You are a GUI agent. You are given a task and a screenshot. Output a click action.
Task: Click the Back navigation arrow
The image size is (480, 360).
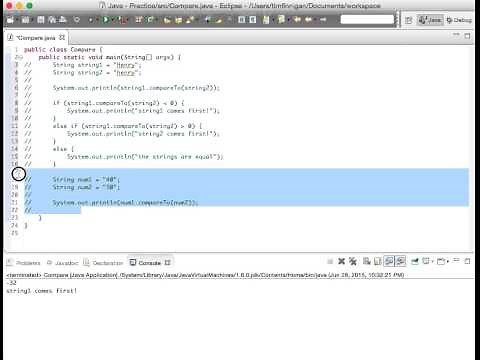(309, 20)
